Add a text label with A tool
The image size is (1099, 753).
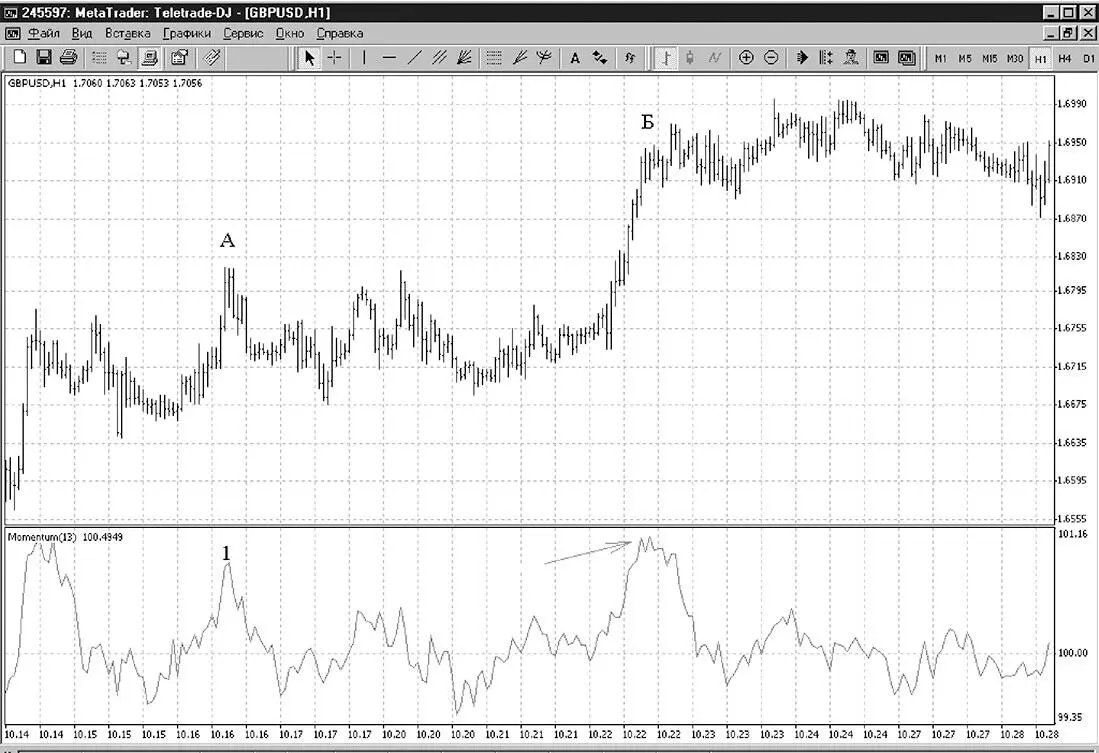pyautogui.click(x=575, y=57)
